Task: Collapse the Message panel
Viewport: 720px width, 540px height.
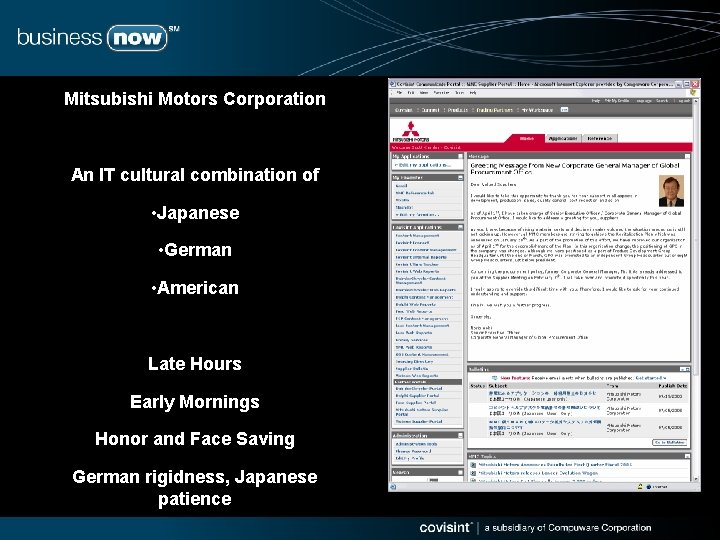Action: [687, 156]
